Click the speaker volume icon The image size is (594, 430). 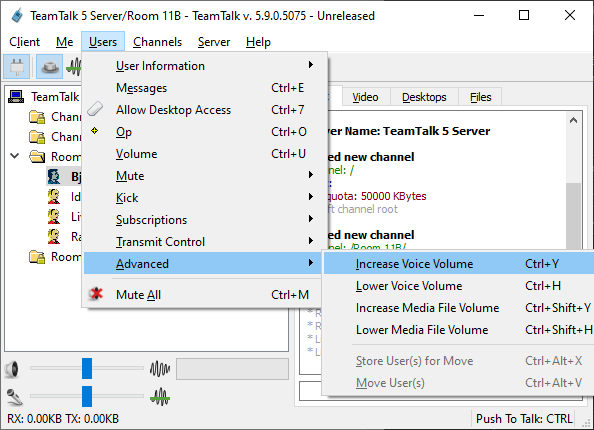[x=12, y=369]
